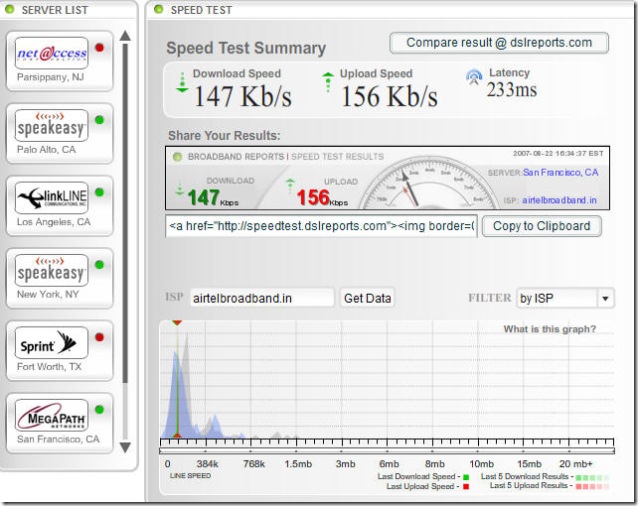Open the filter by ISP dropdown
Viewport: 638px width, 506px height.
coord(564,298)
